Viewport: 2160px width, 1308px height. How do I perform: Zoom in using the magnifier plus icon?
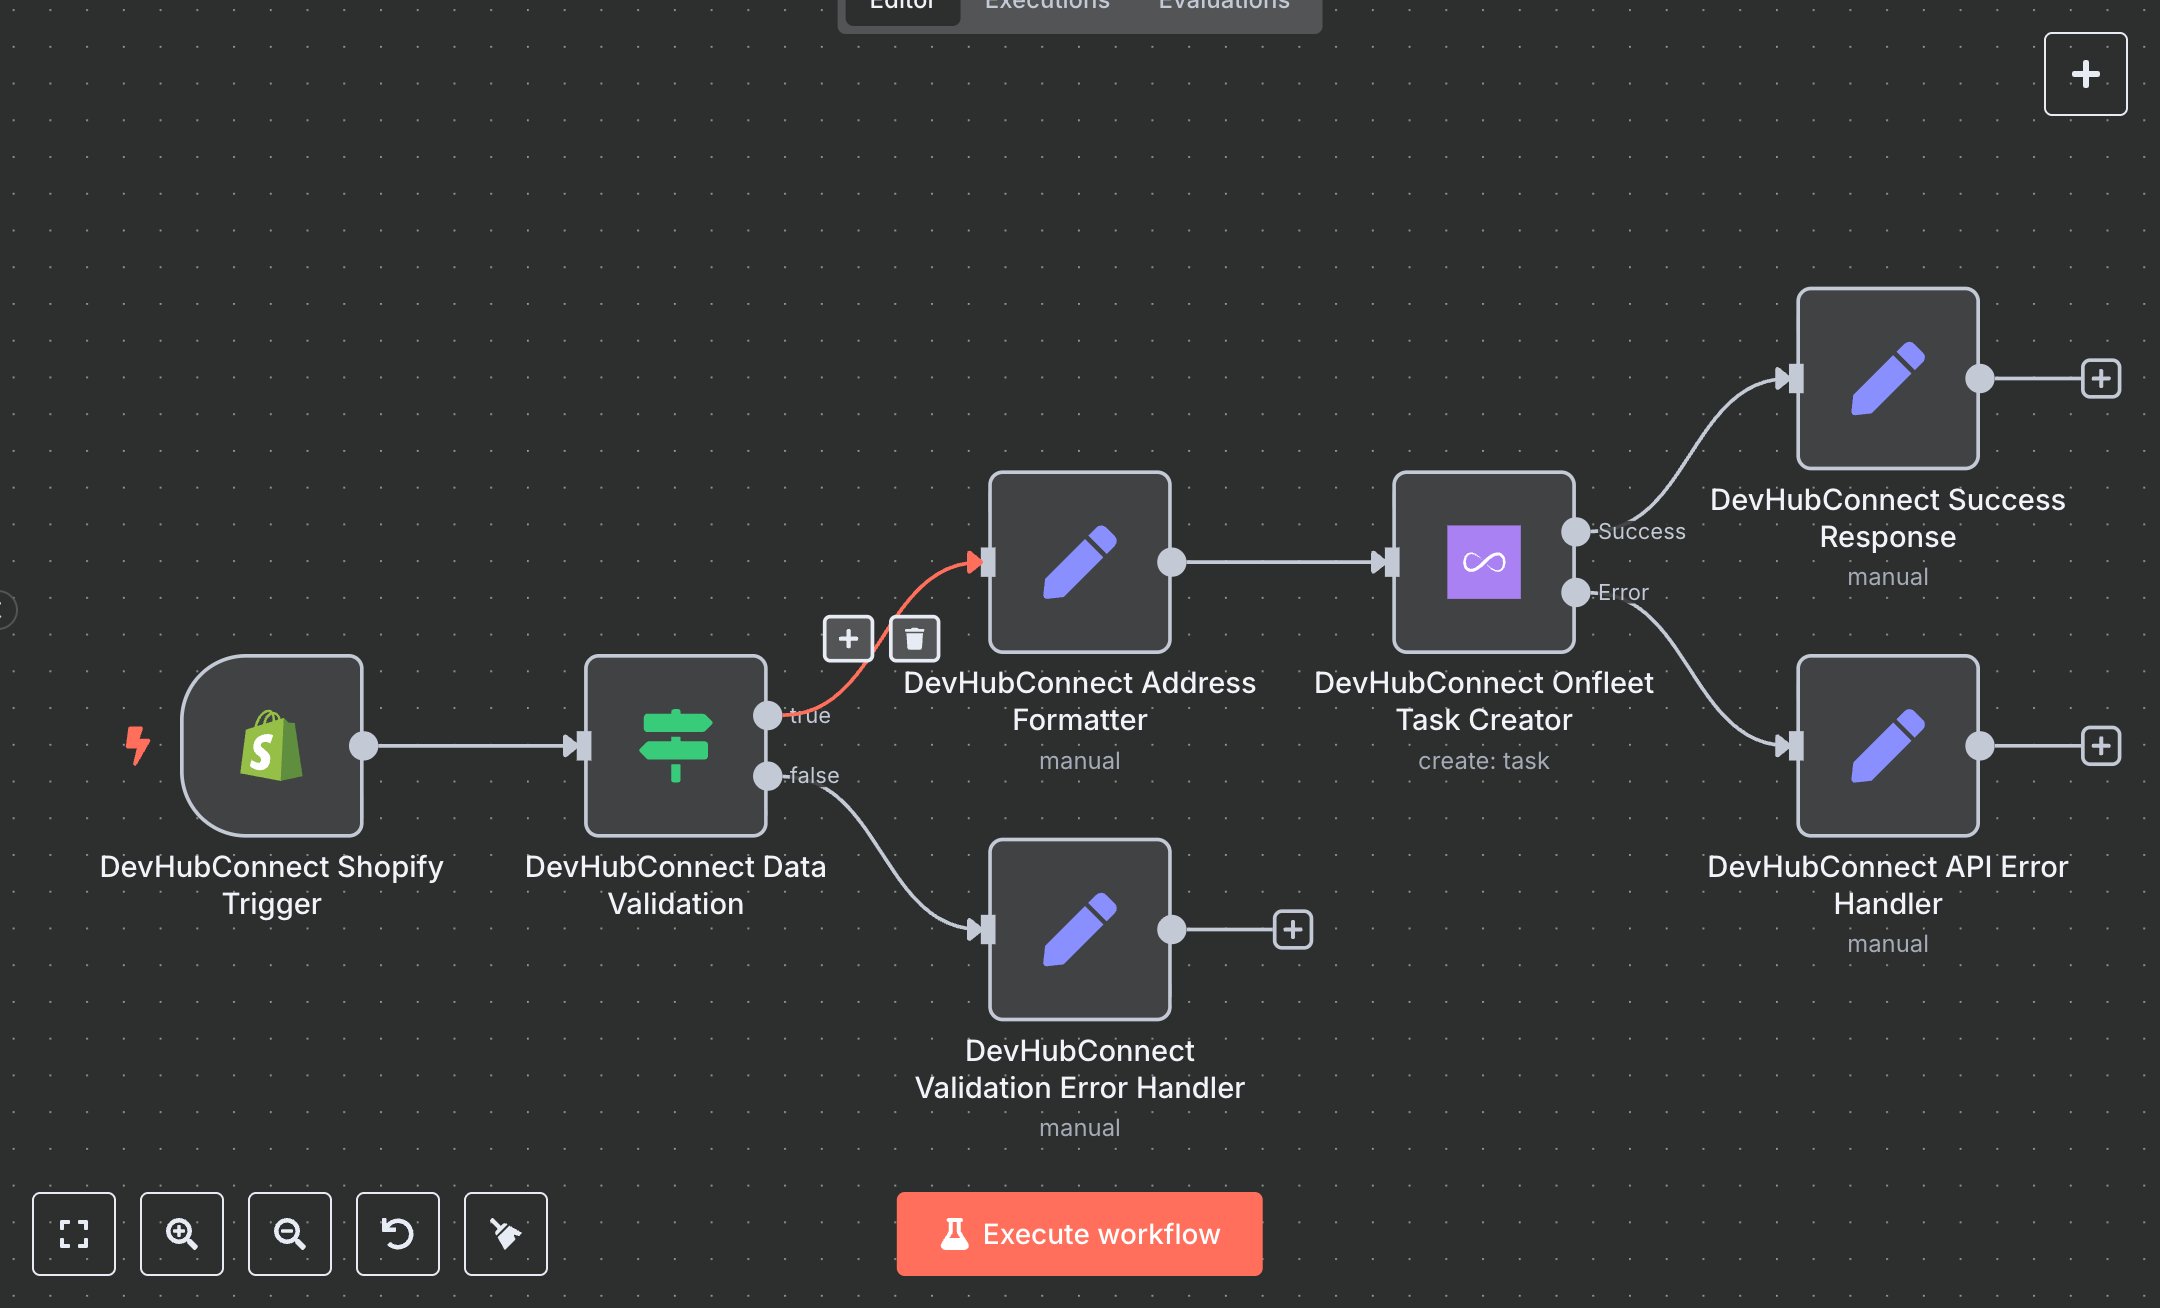[181, 1234]
